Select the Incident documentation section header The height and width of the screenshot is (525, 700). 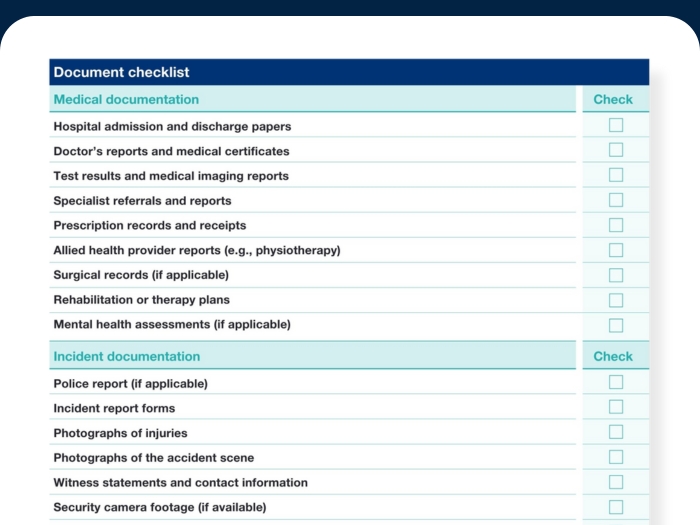[127, 356]
